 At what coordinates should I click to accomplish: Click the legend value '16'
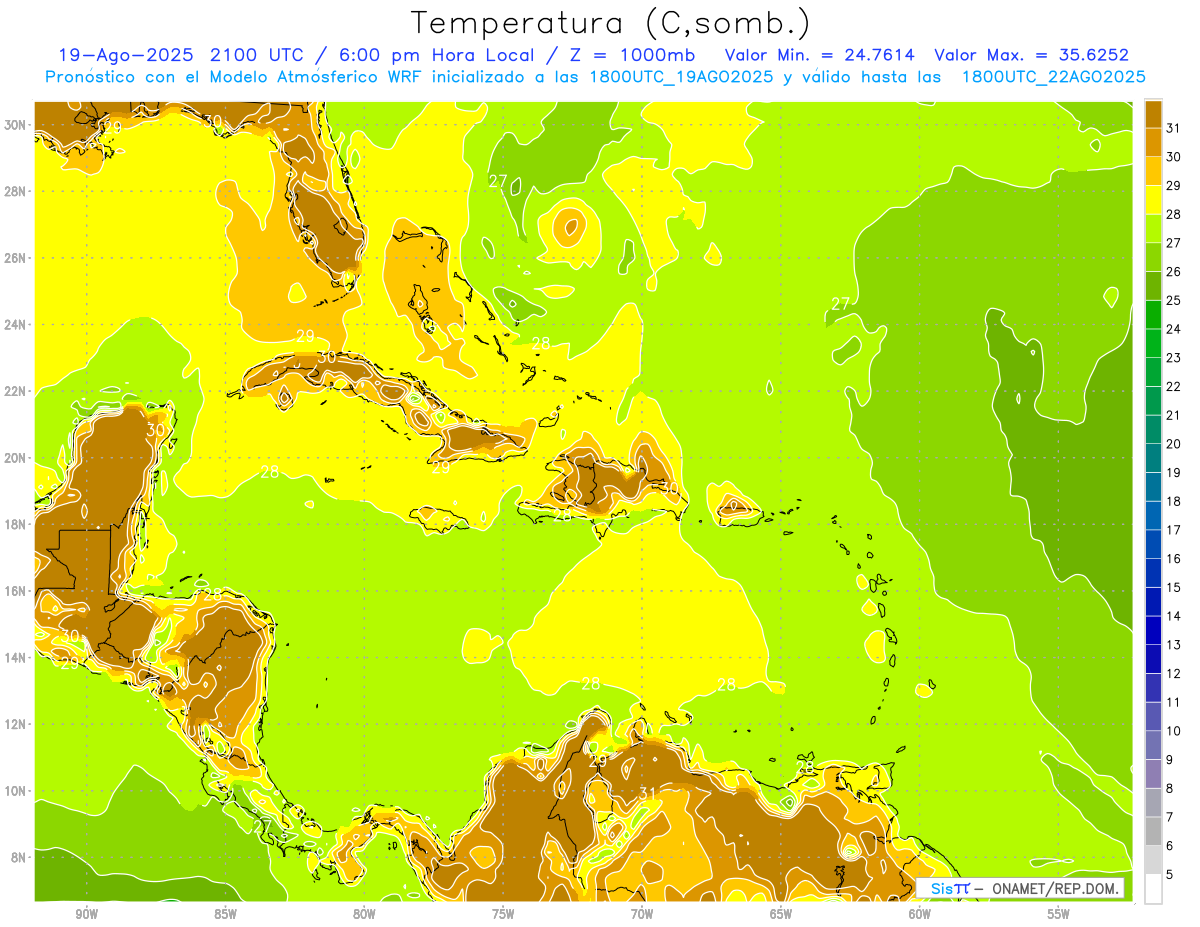(1174, 558)
